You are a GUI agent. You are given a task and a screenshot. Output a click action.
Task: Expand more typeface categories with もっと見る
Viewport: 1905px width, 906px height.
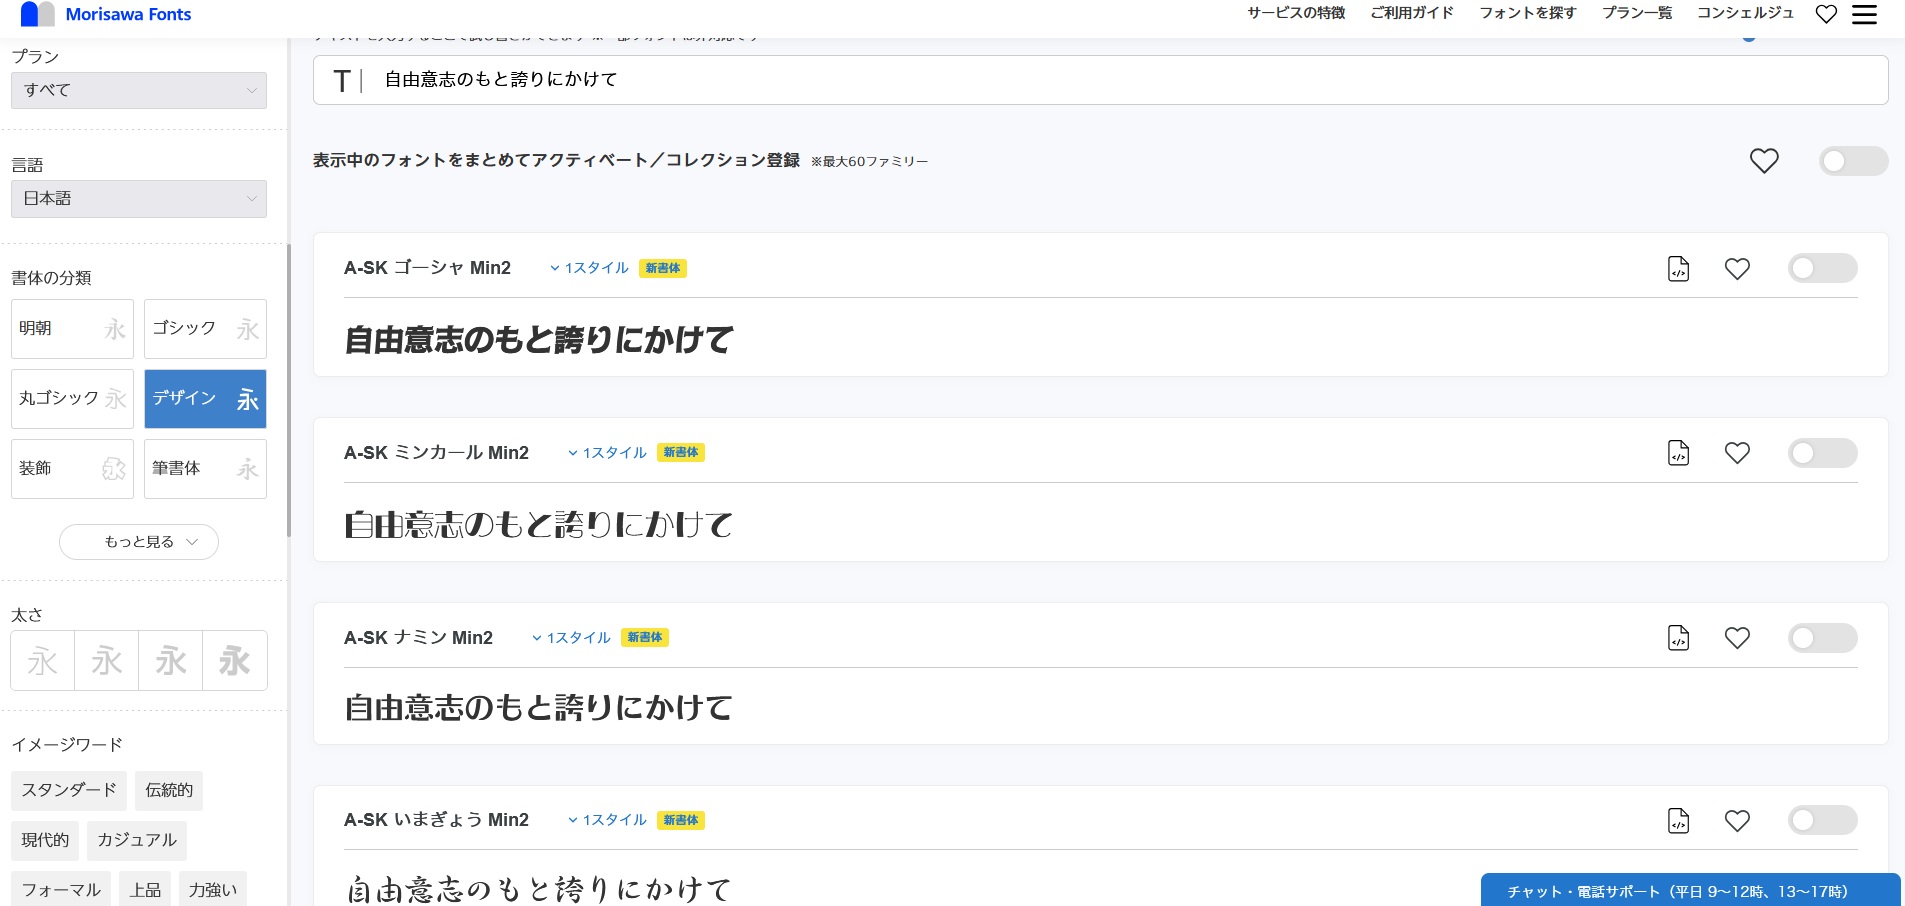[139, 542]
